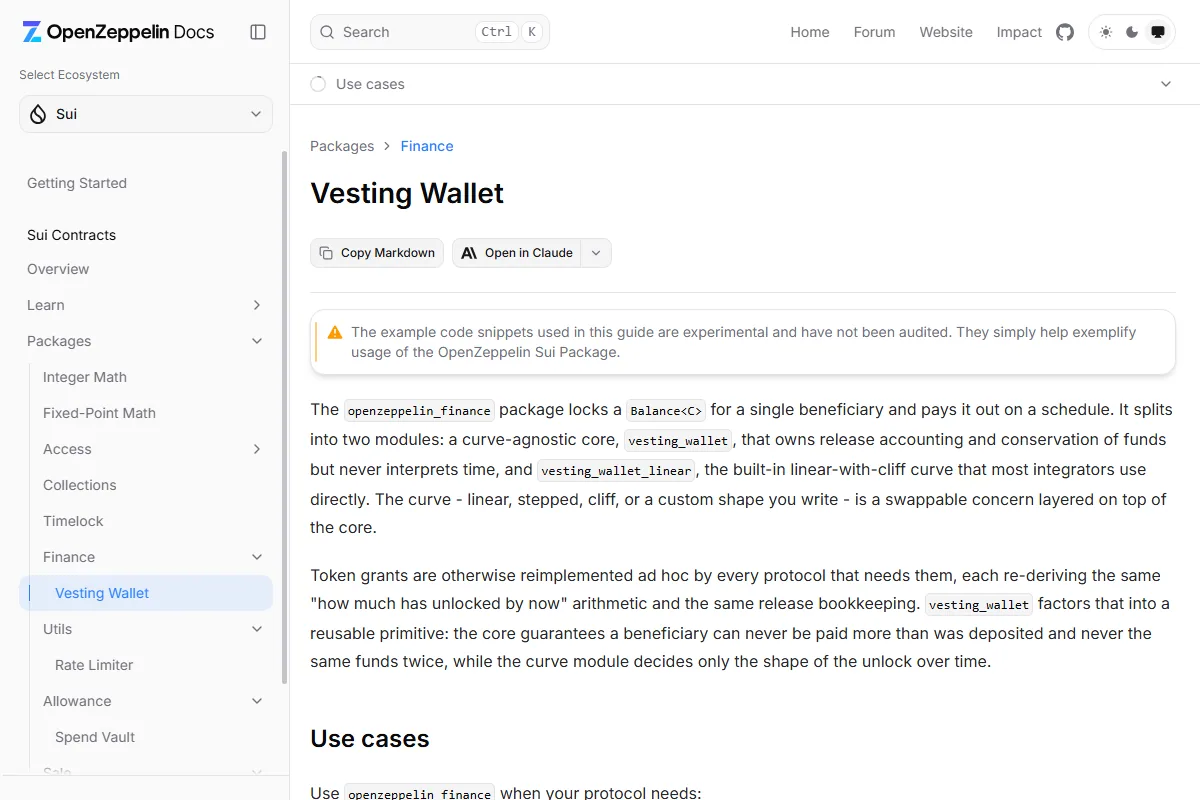
Task: Click the vesting_wallet_linear code snippet
Action: click(615, 470)
